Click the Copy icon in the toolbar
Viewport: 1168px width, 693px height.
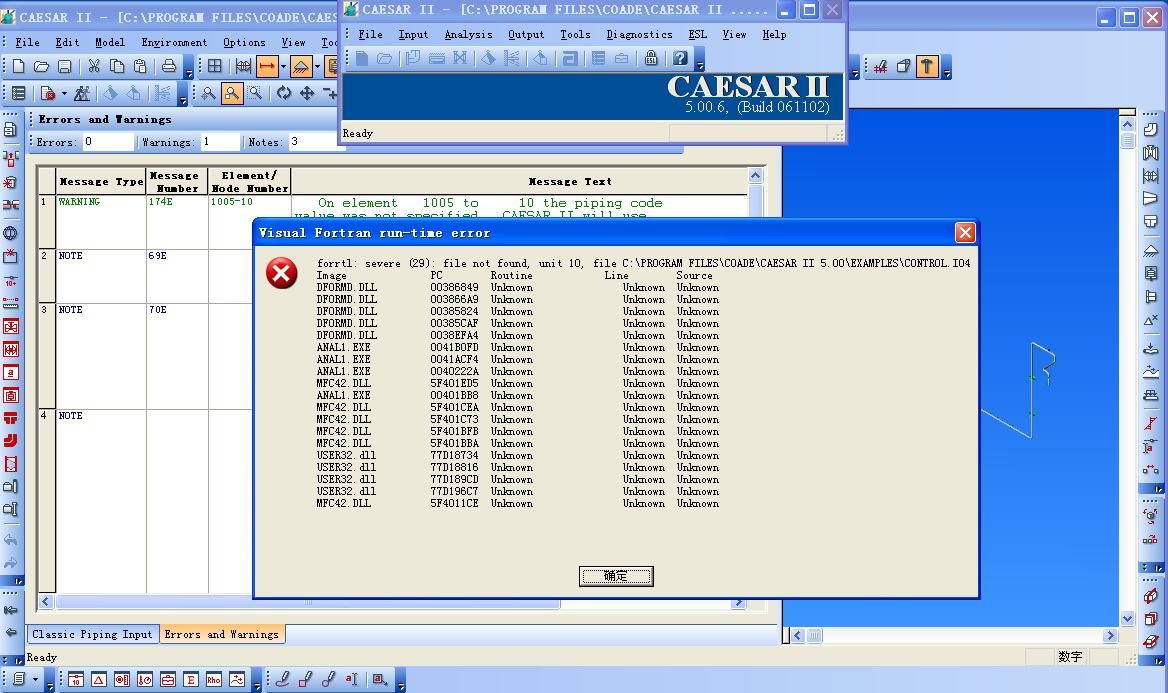coord(117,66)
